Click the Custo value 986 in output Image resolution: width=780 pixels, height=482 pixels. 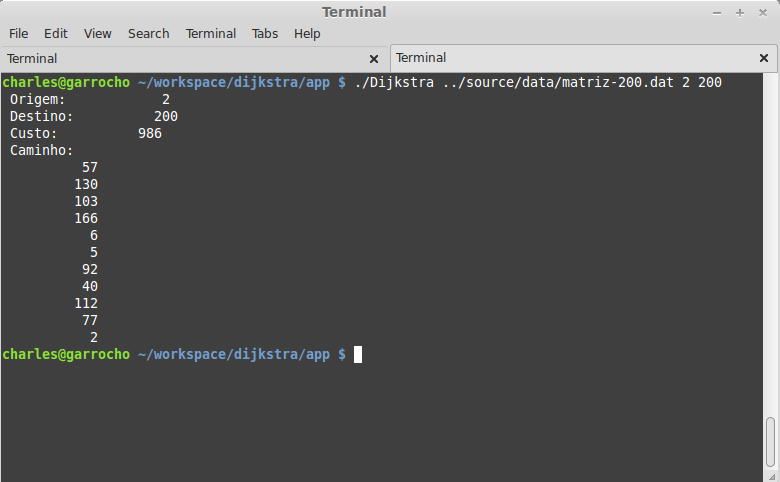point(150,133)
